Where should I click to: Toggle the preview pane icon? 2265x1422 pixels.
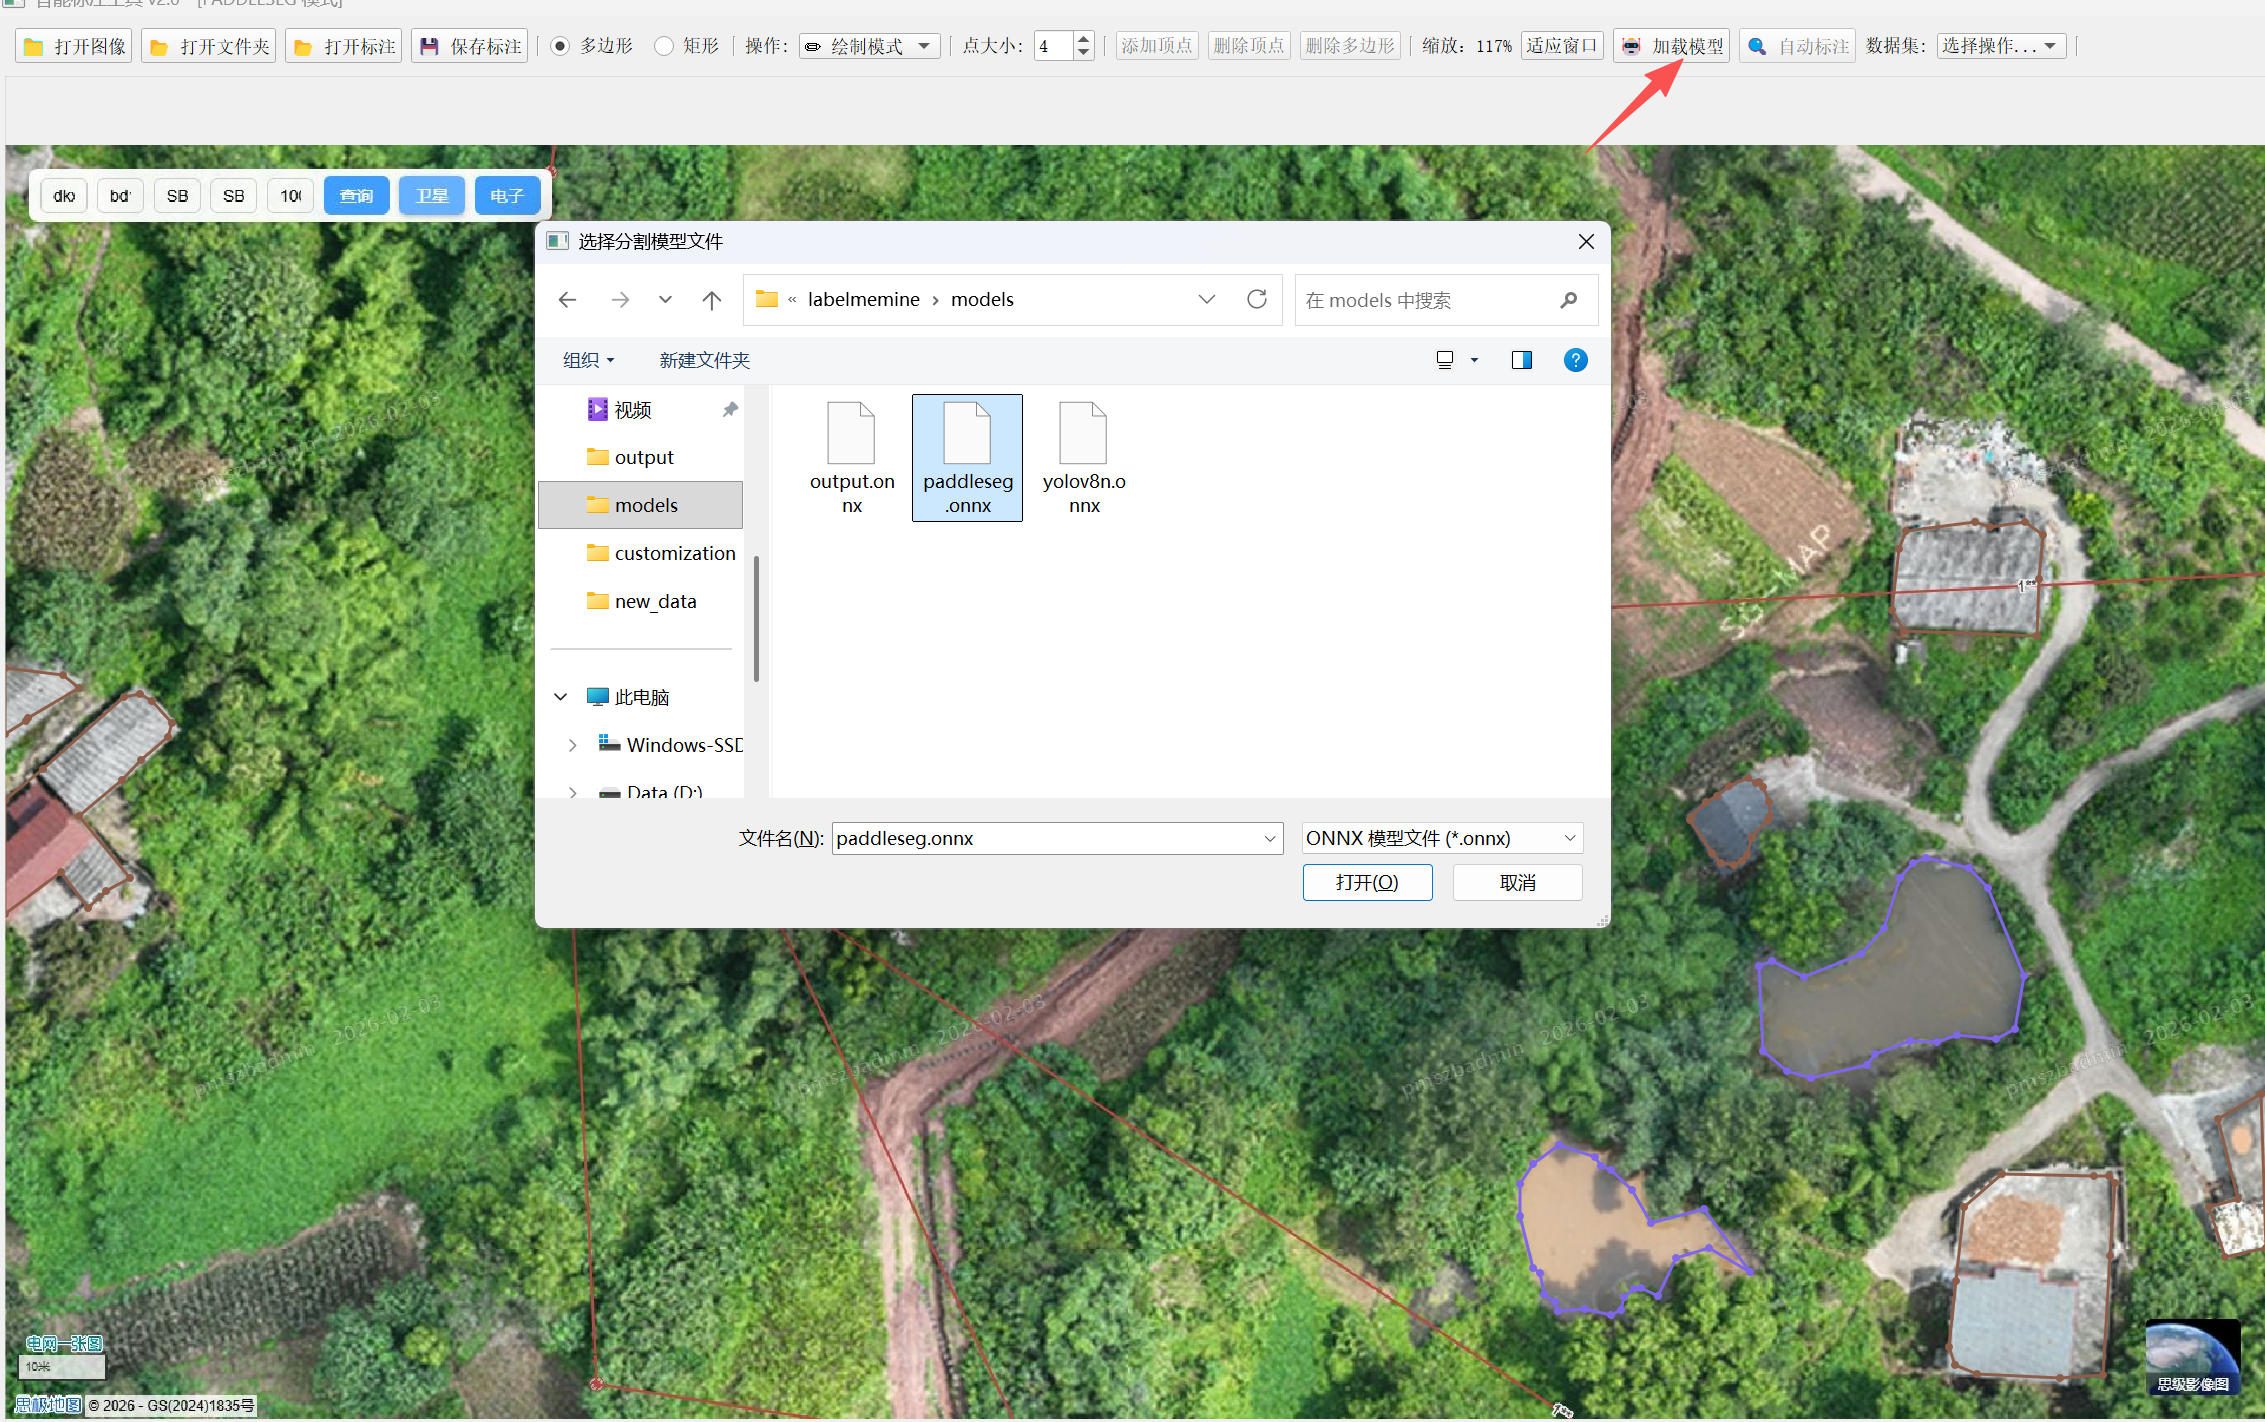1521,360
